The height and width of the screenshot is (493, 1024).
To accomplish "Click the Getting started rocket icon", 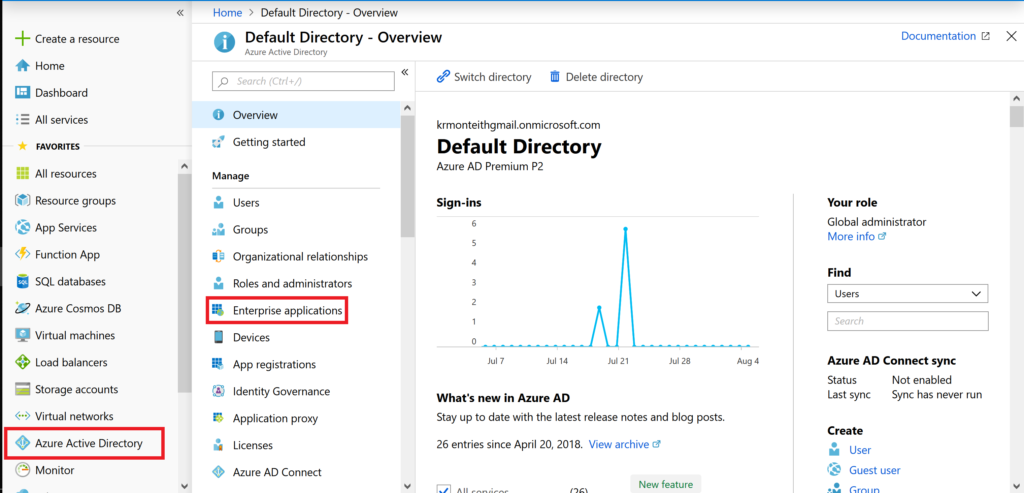I will click(219, 142).
